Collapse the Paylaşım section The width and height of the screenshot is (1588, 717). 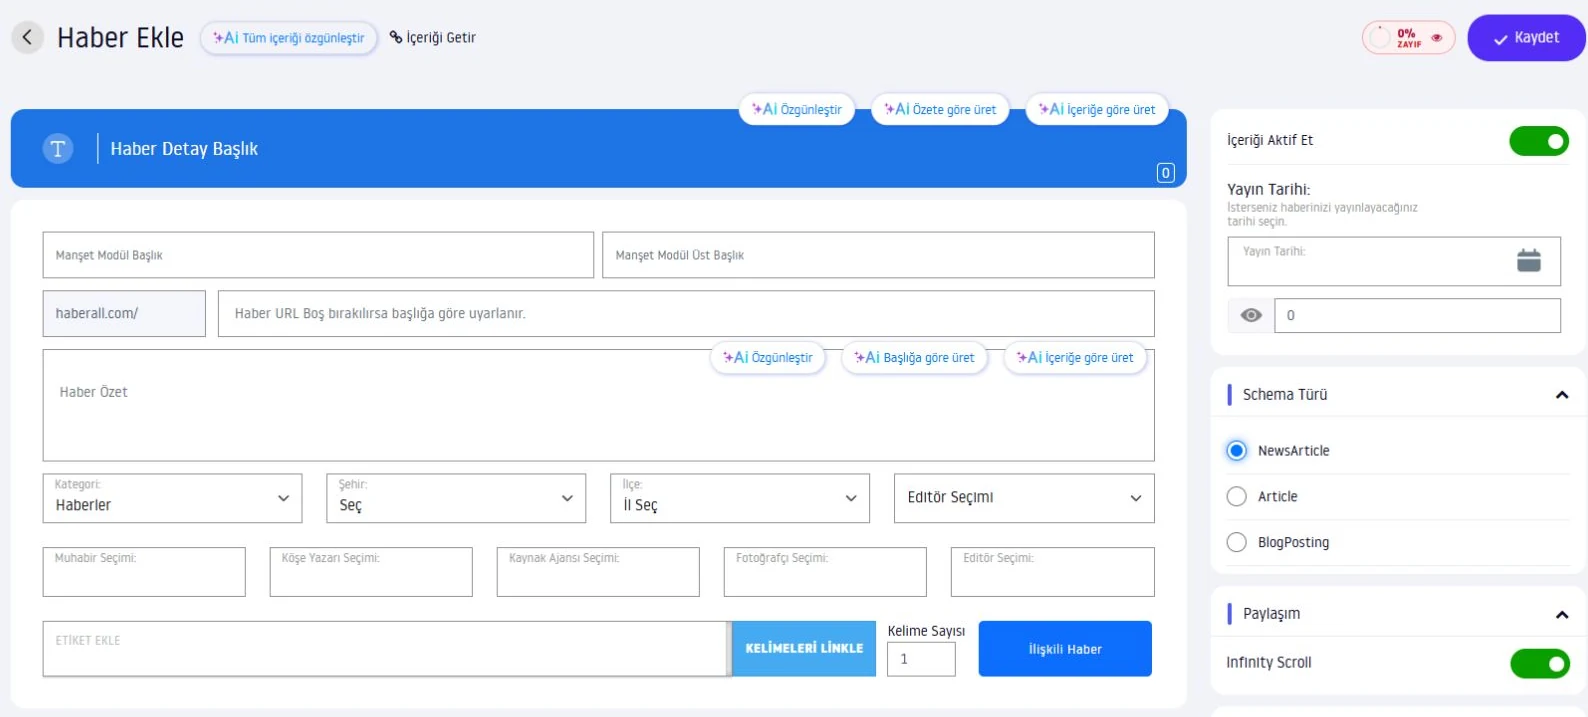point(1562,615)
